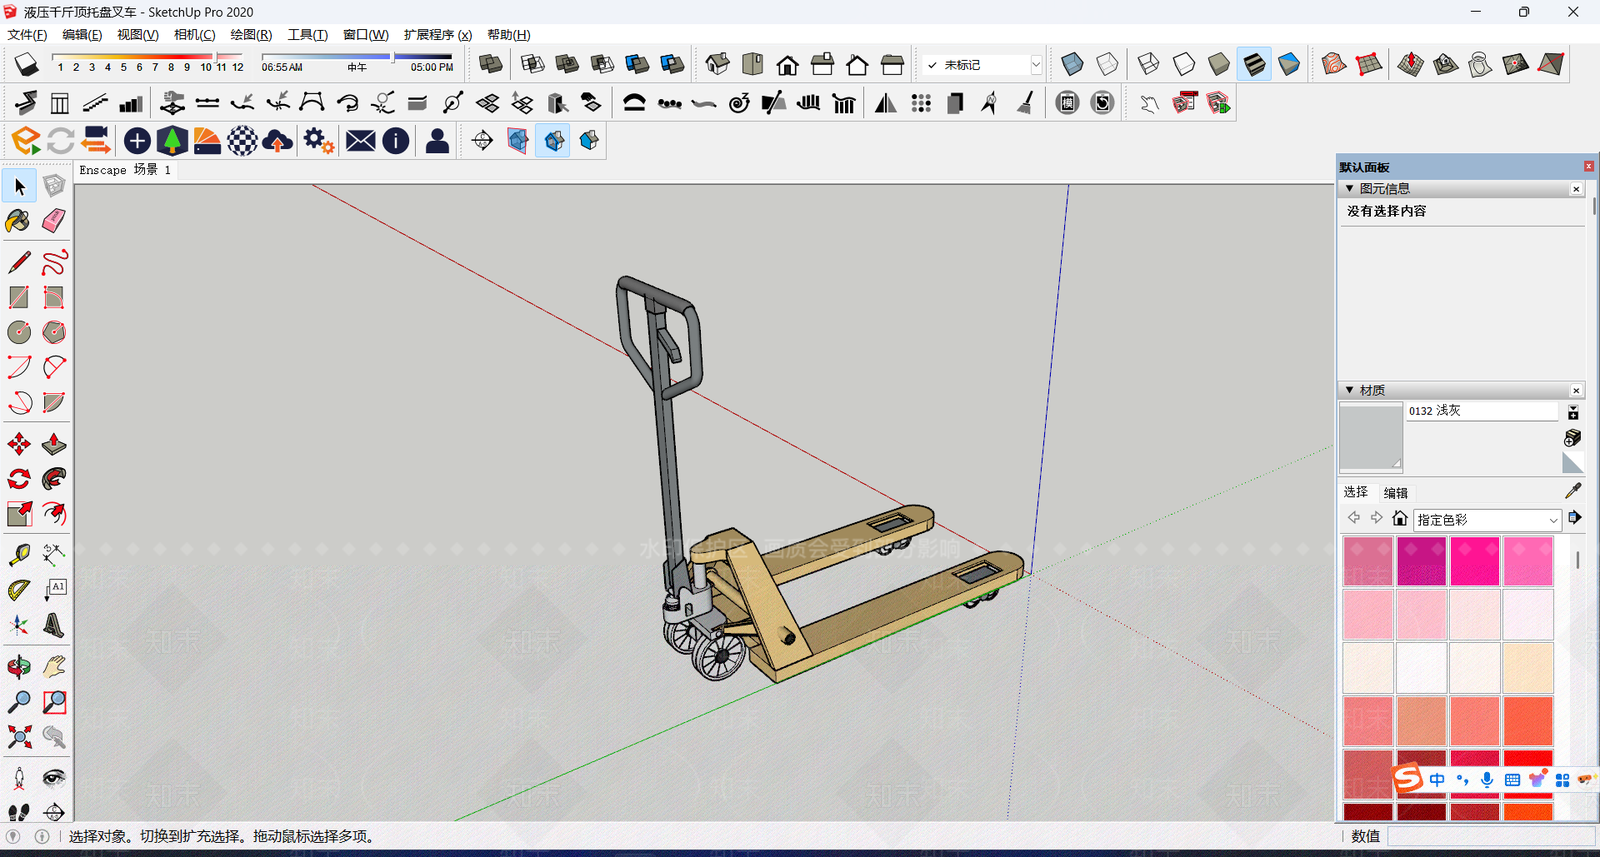Toggle X-ray face style
The image size is (1600, 857).
tap(1072, 65)
